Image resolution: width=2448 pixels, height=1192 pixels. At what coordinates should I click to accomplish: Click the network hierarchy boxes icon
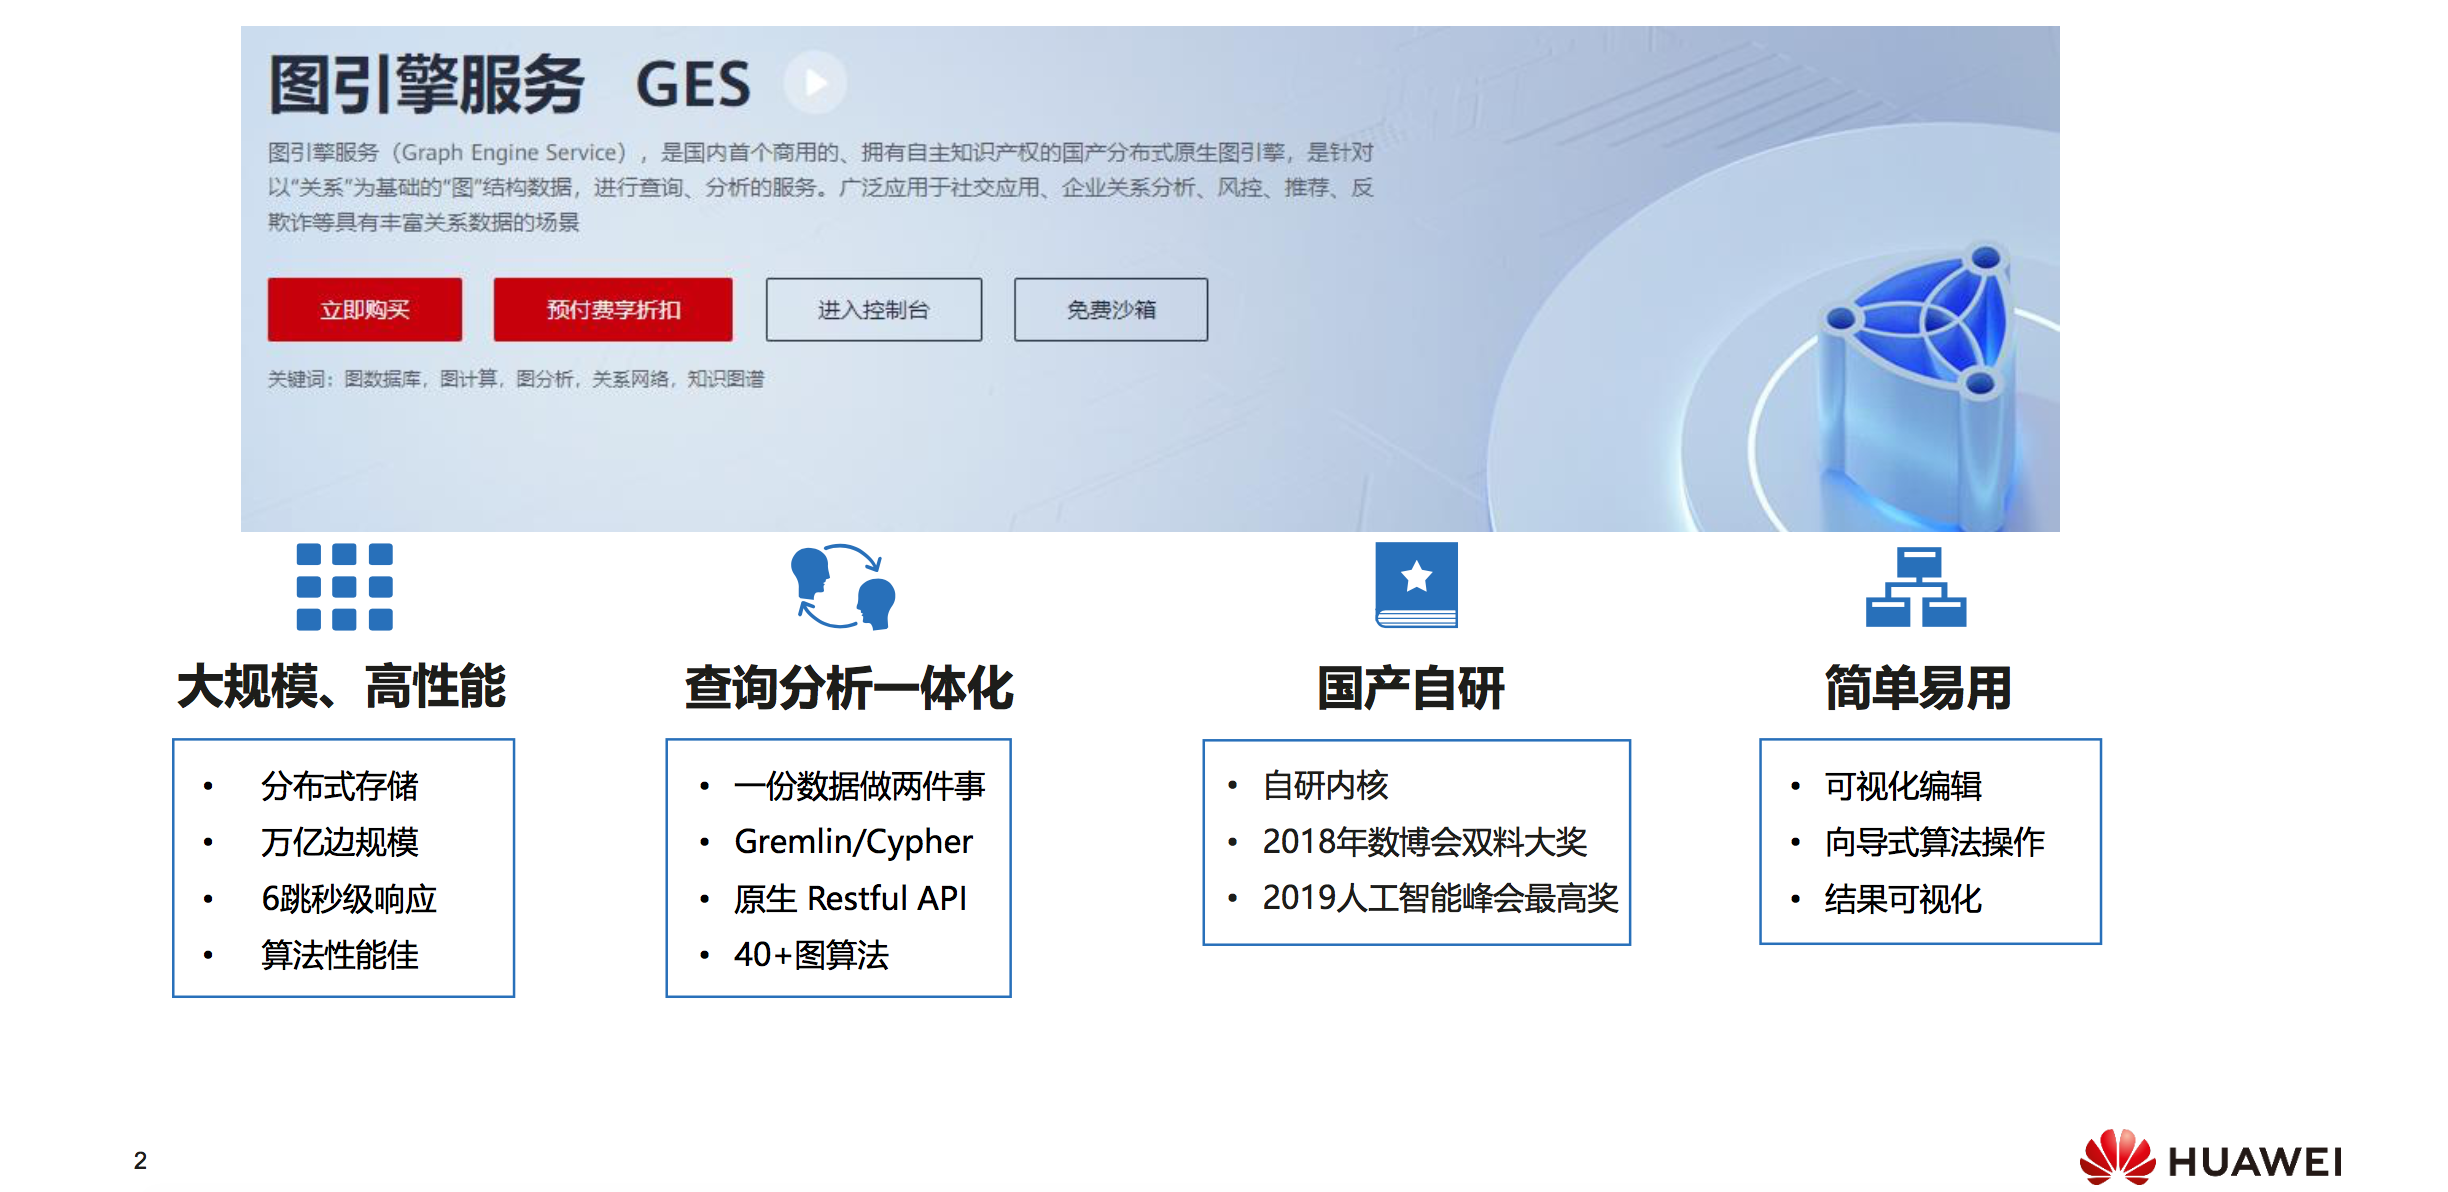1915,587
